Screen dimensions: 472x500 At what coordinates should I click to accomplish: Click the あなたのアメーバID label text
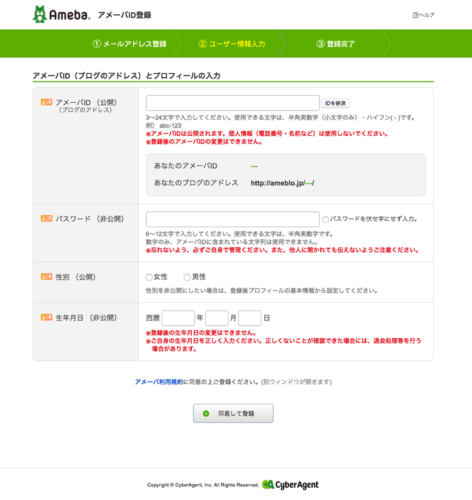[x=186, y=166]
